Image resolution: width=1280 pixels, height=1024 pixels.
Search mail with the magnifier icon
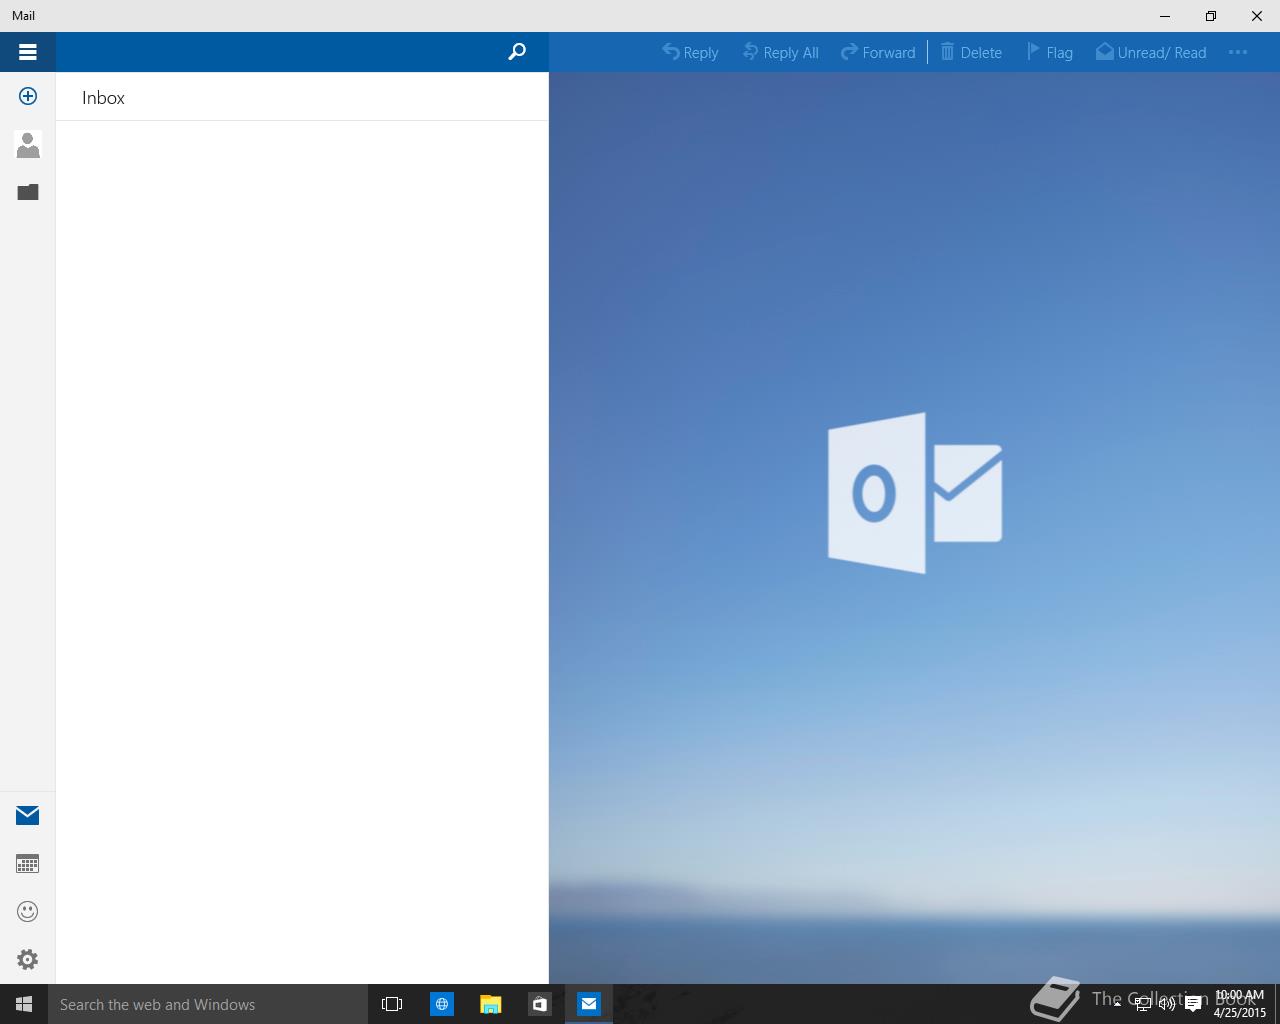[517, 52]
